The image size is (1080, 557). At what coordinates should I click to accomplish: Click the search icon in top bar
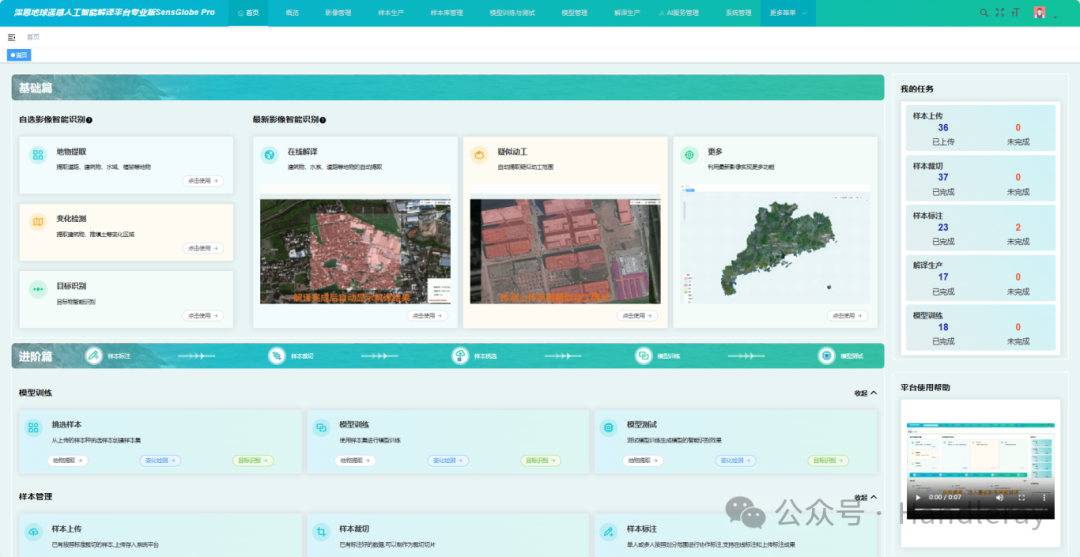(984, 13)
